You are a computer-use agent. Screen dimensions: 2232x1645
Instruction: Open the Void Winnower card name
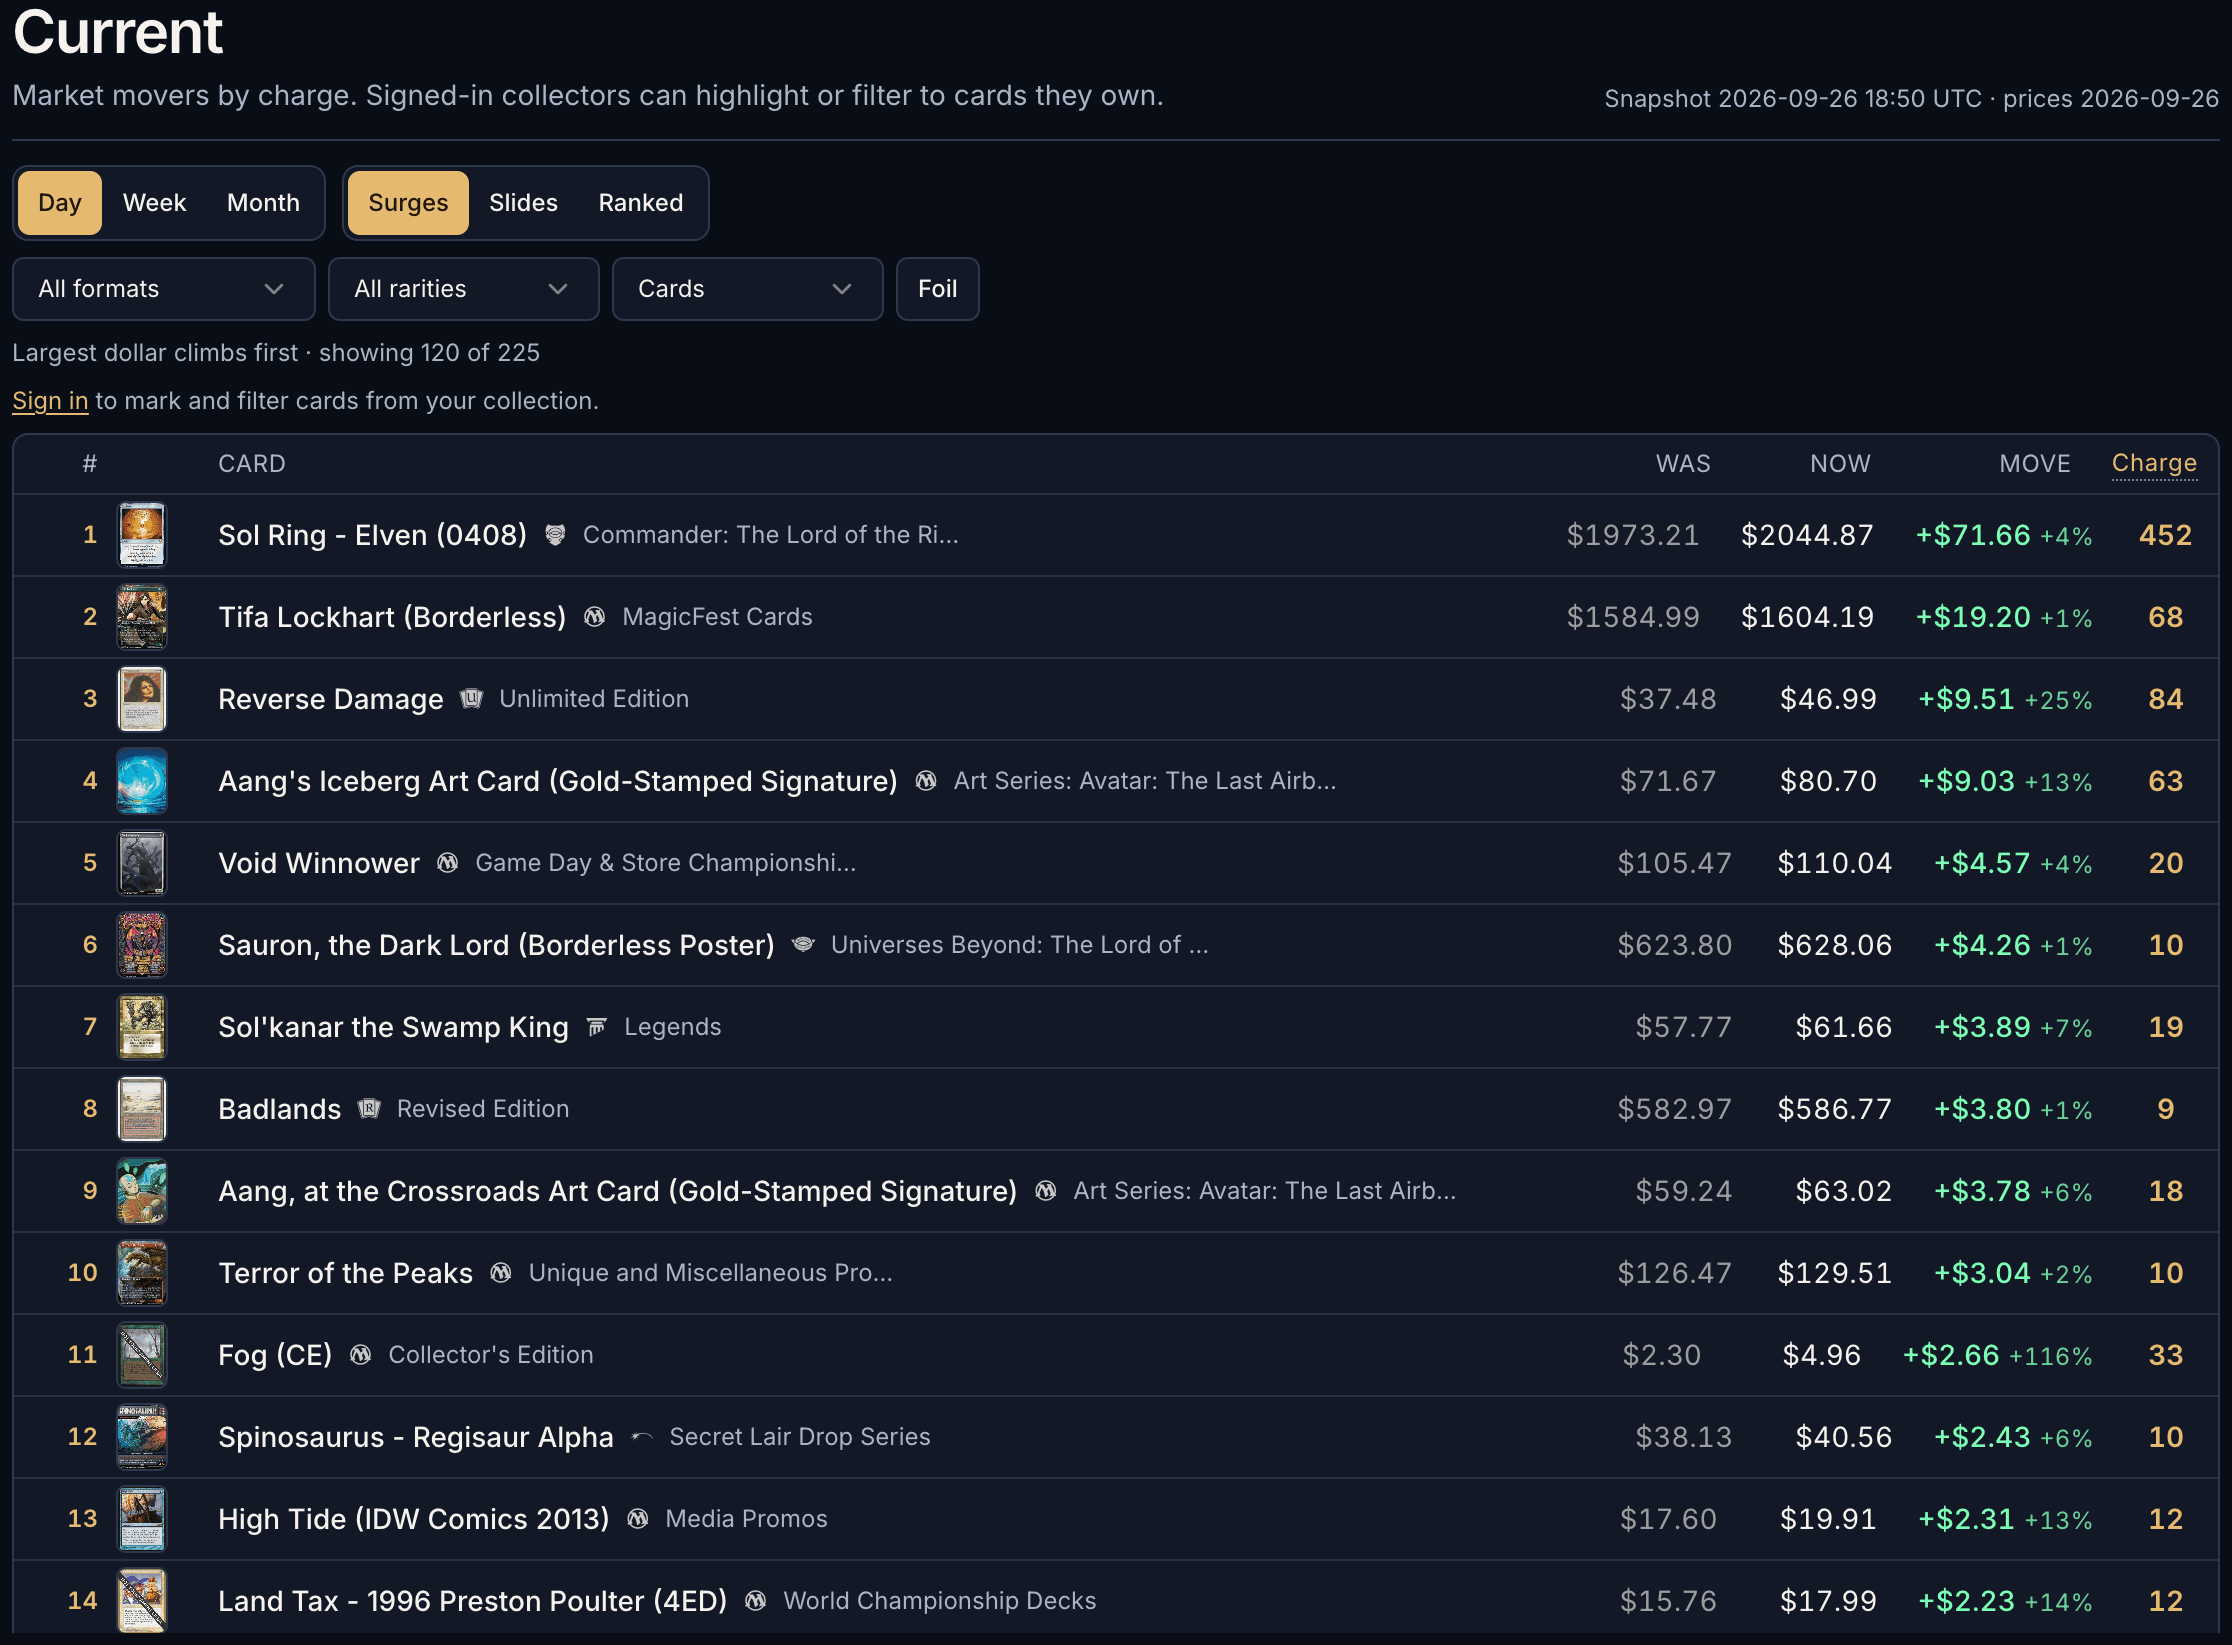click(319, 863)
